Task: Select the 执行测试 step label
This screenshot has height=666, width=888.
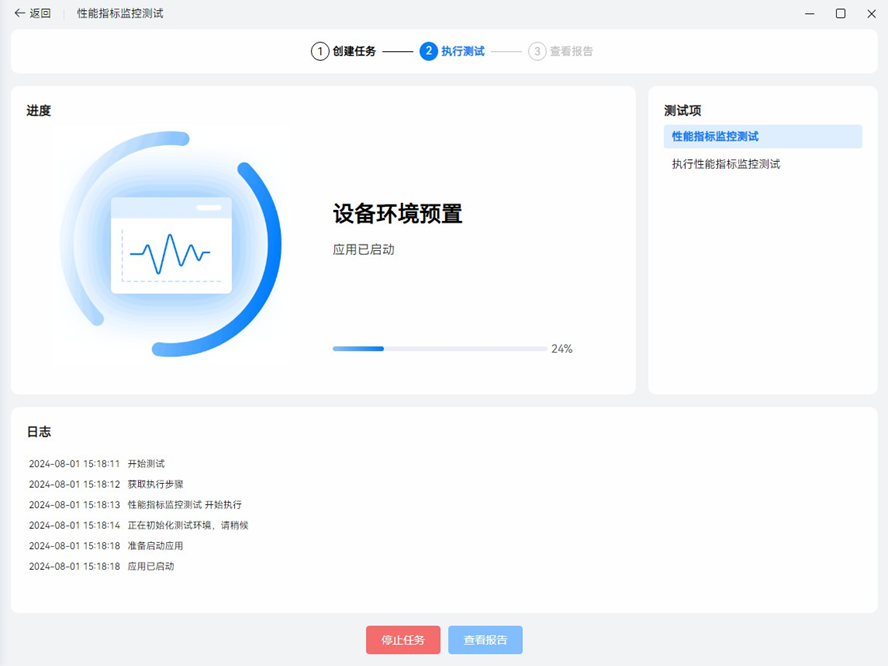Action: point(463,51)
